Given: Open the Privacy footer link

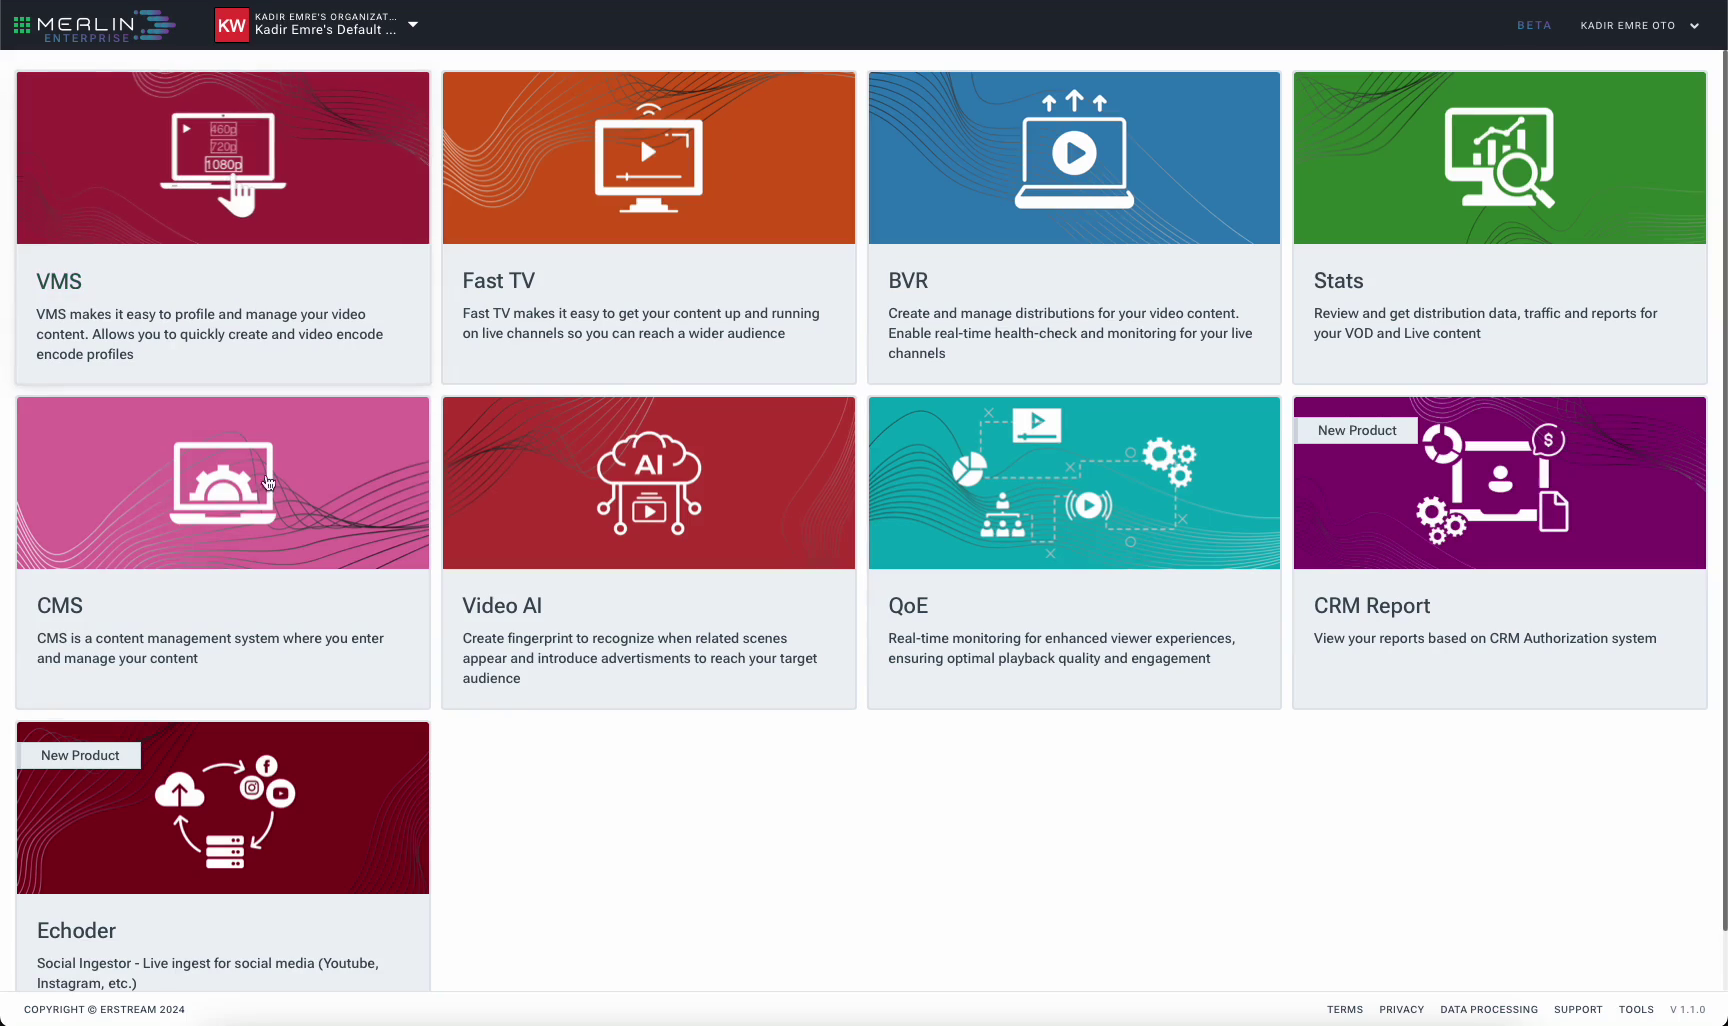Looking at the screenshot, I should click(x=1401, y=1010).
